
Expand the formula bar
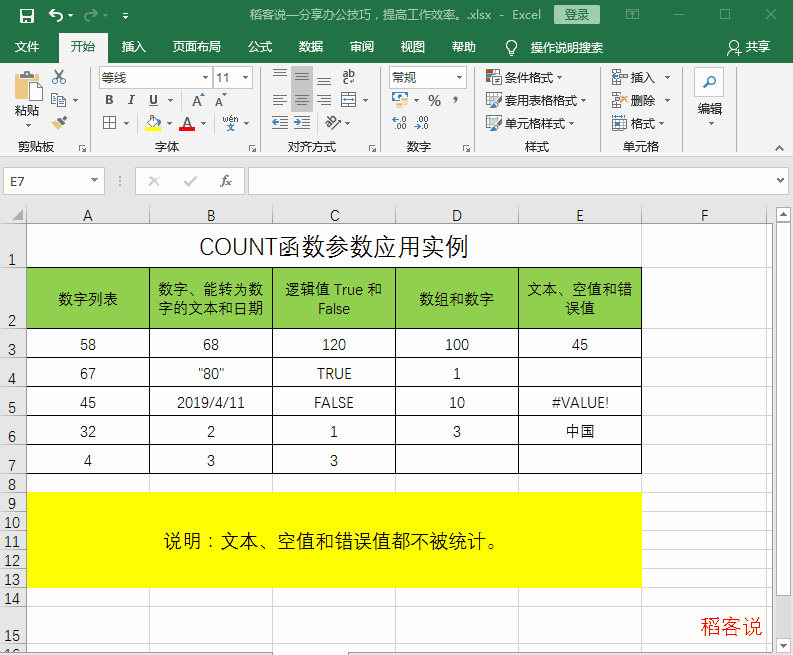point(780,180)
